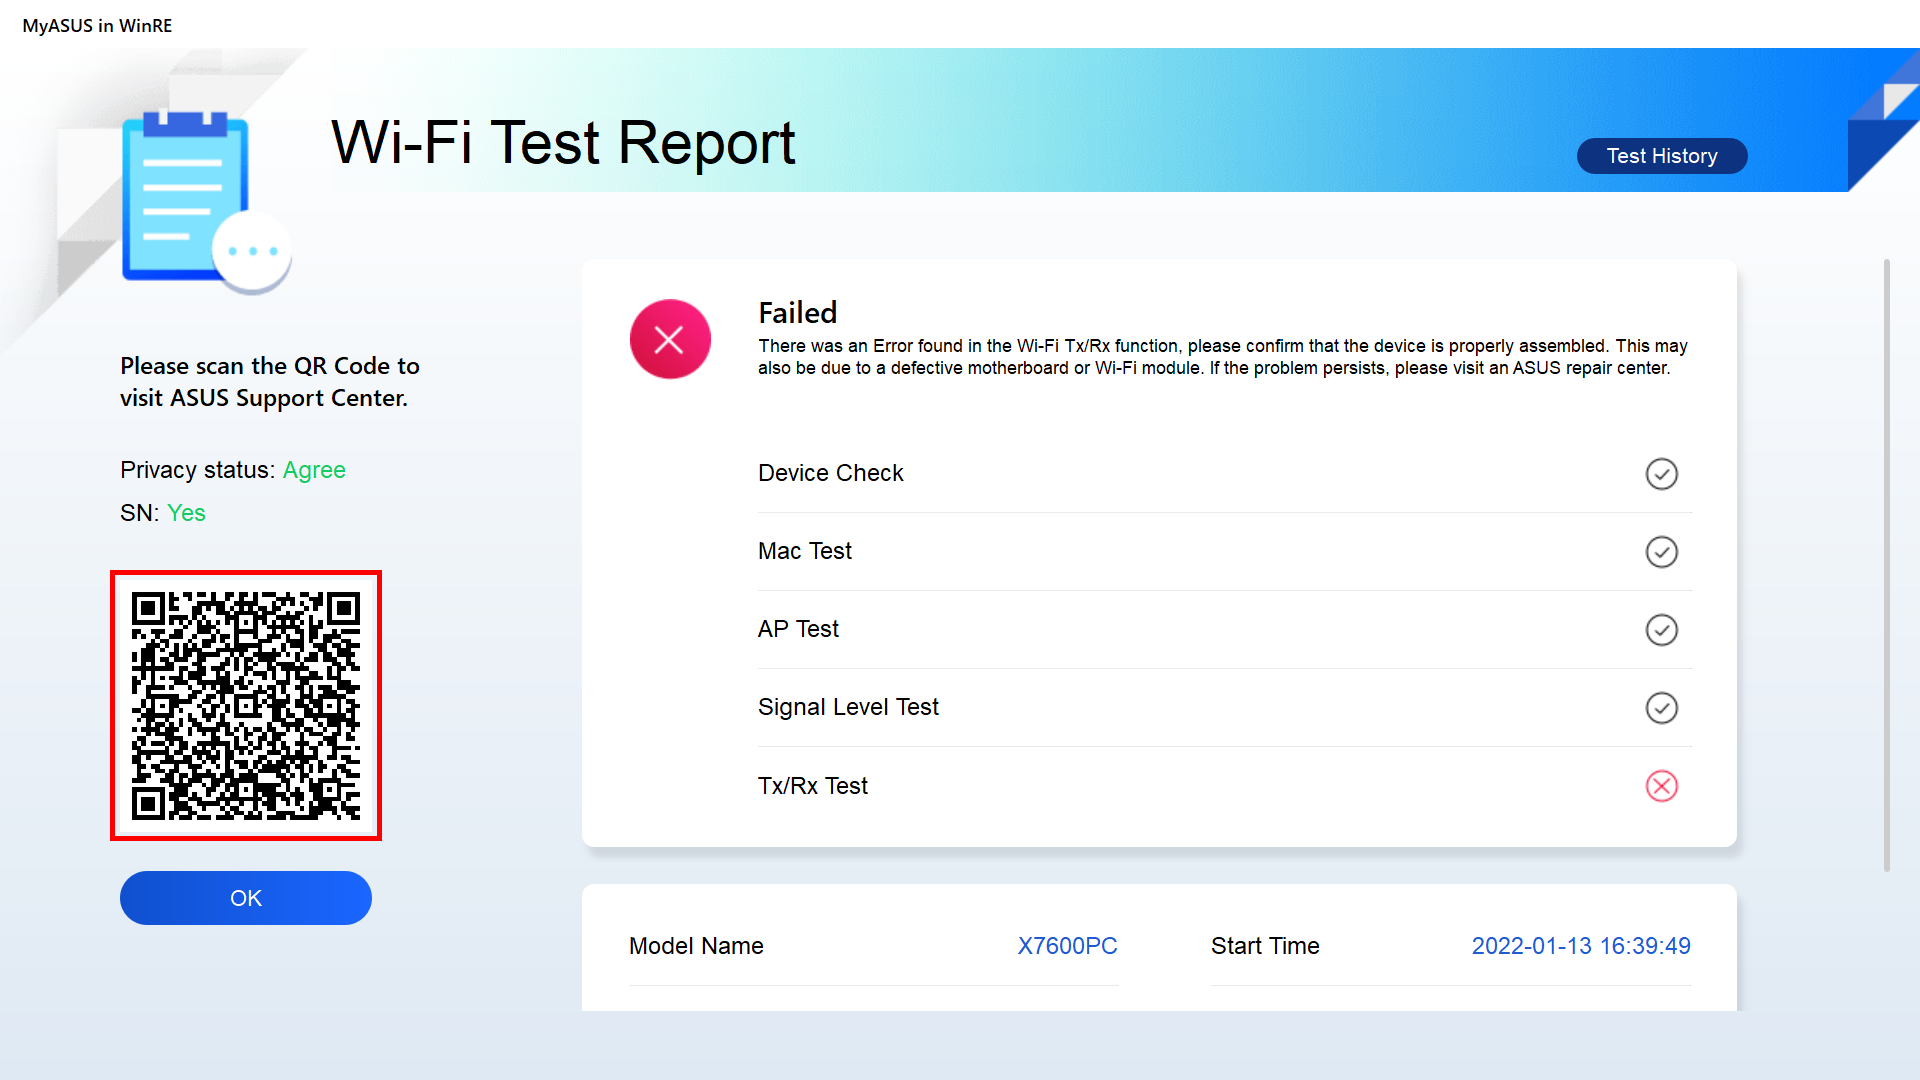Screen dimensions: 1920x1080
Task: Click the AP Test pass checkmark
Action: tap(1662, 630)
